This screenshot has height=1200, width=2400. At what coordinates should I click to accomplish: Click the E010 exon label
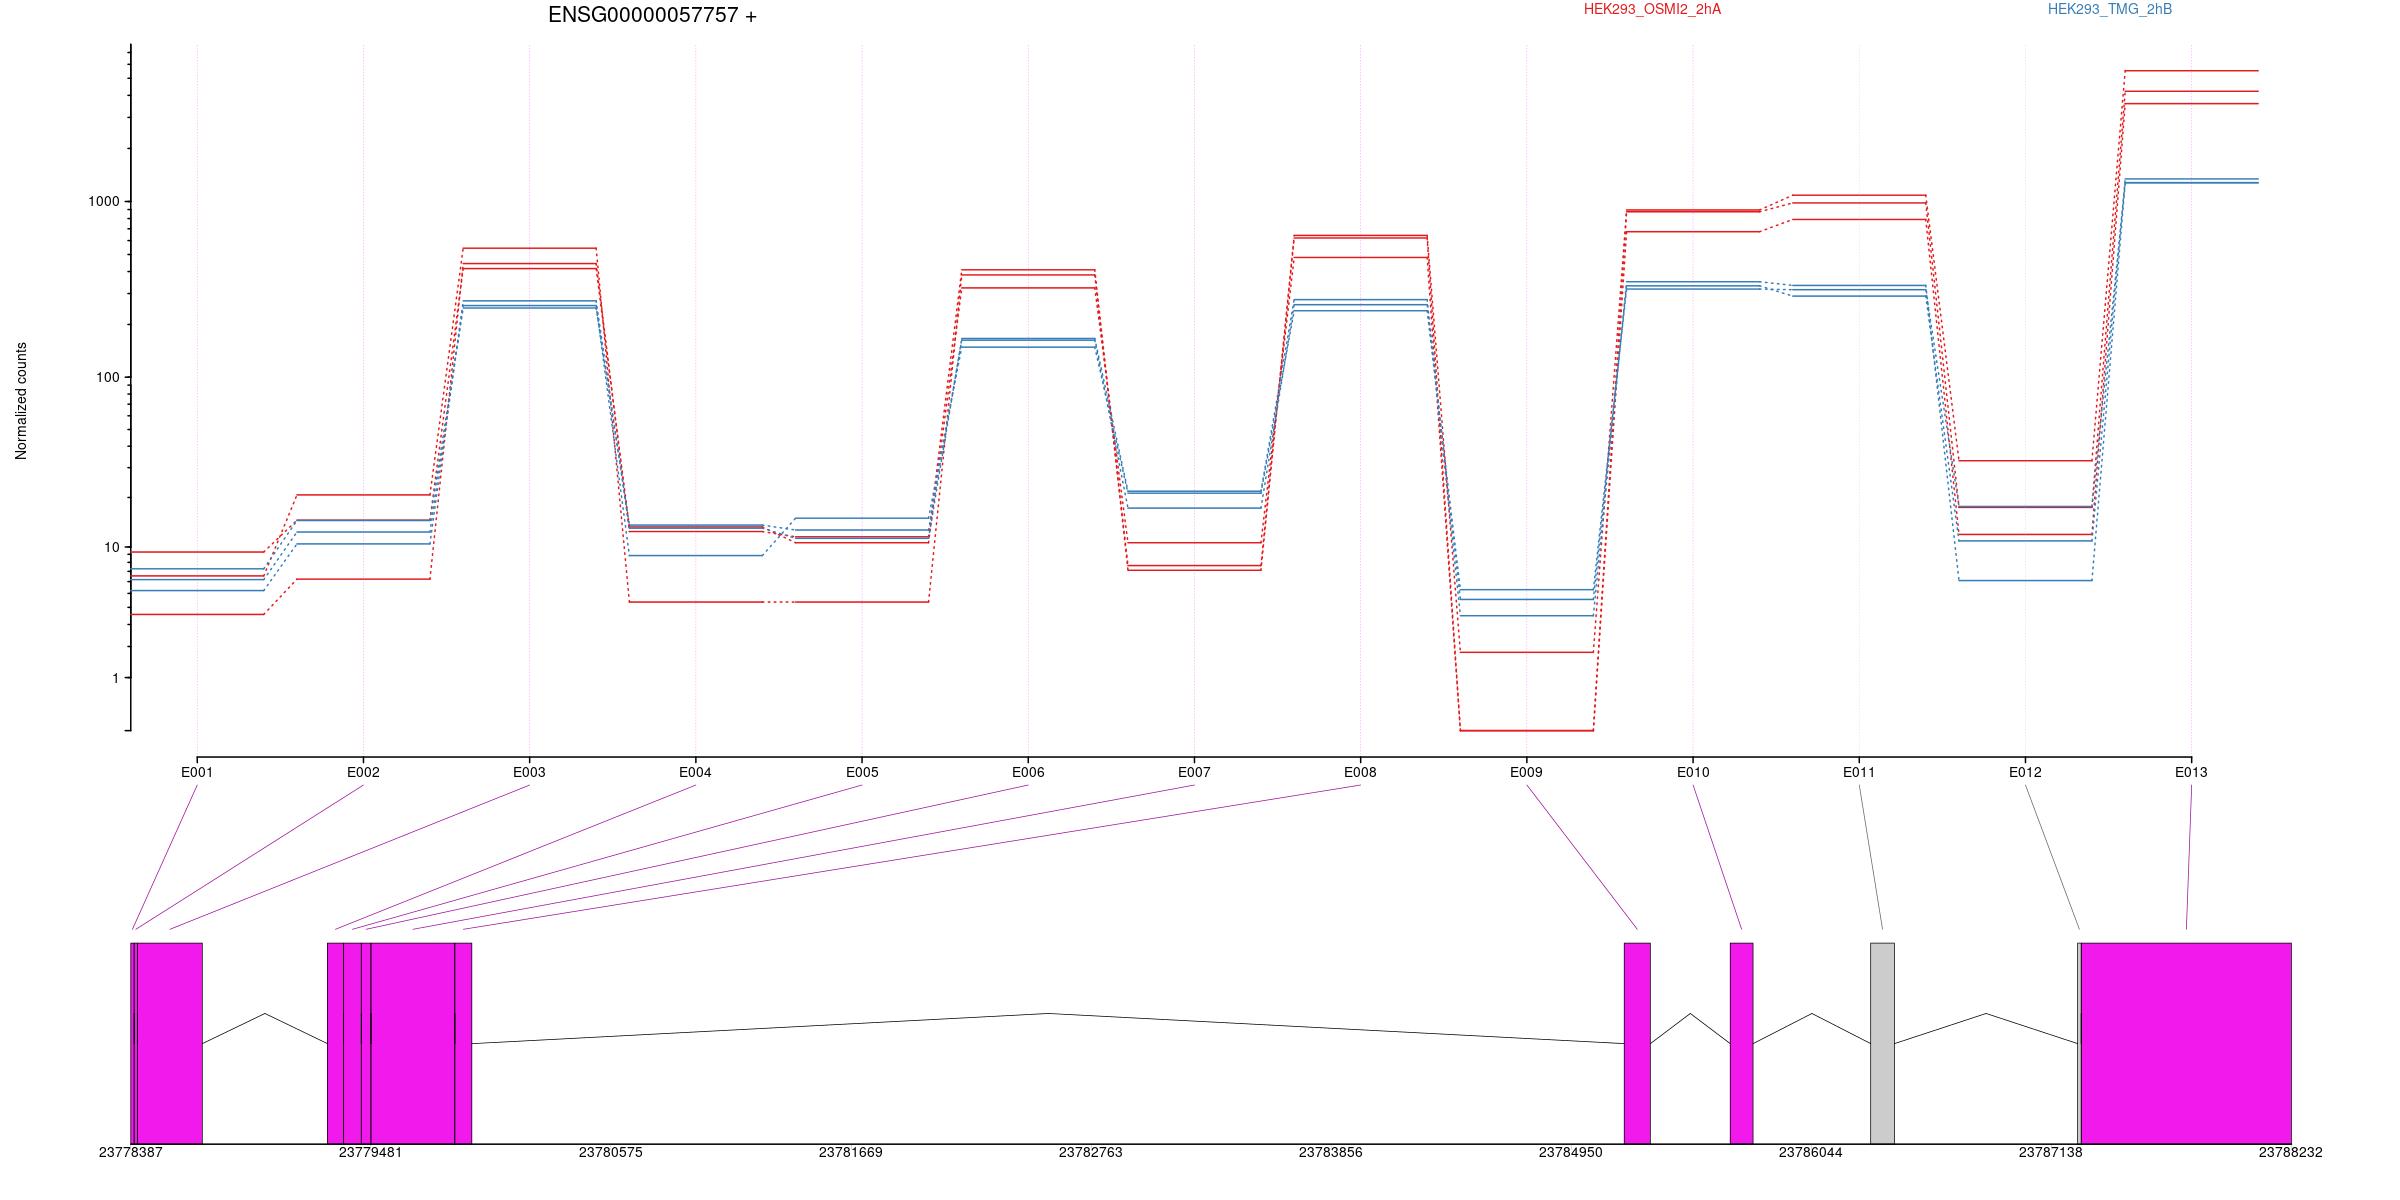pyautogui.click(x=1693, y=772)
